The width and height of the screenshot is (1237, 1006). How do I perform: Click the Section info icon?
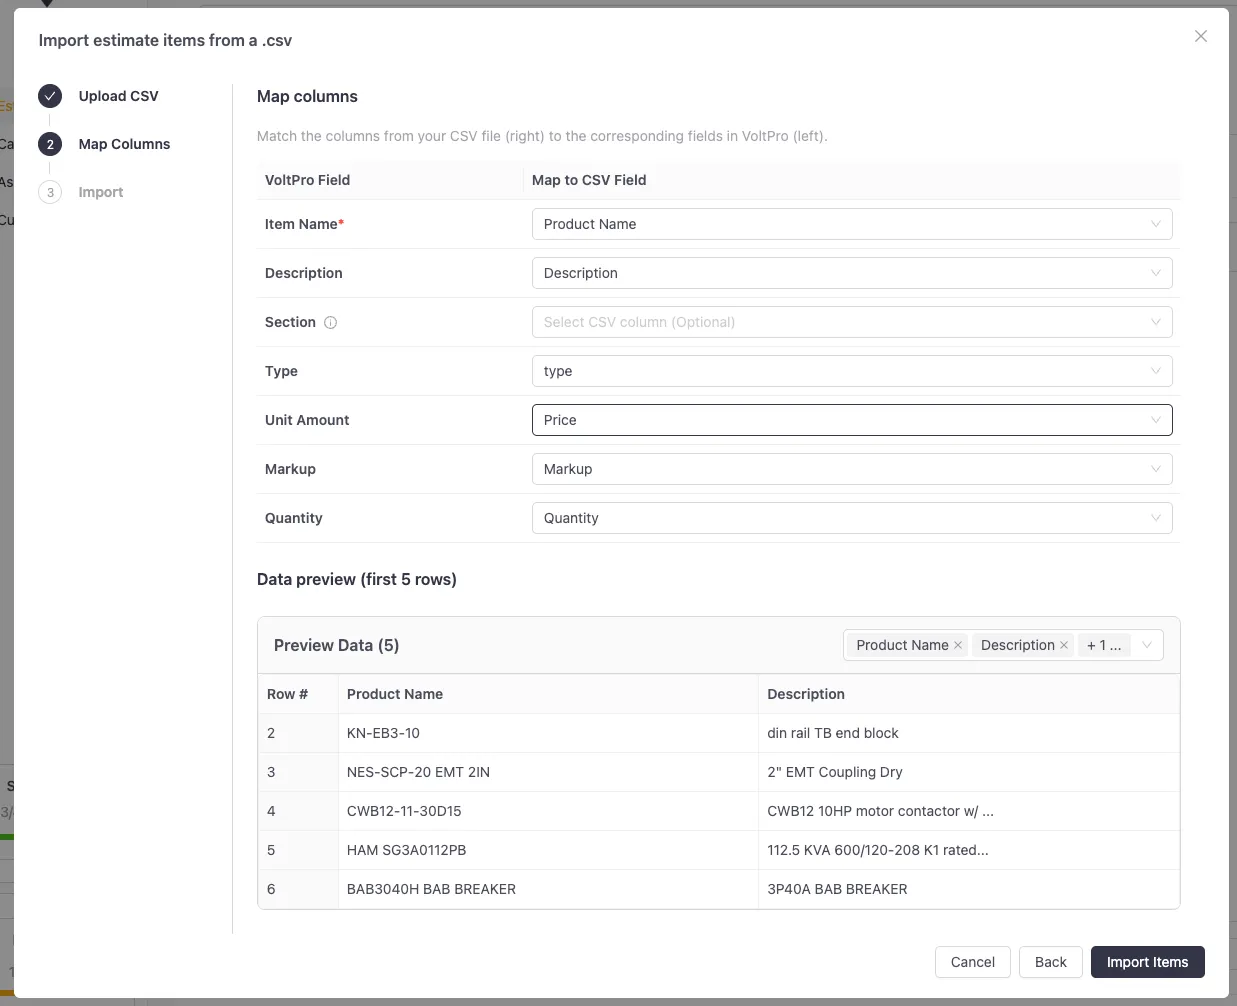(331, 322)
